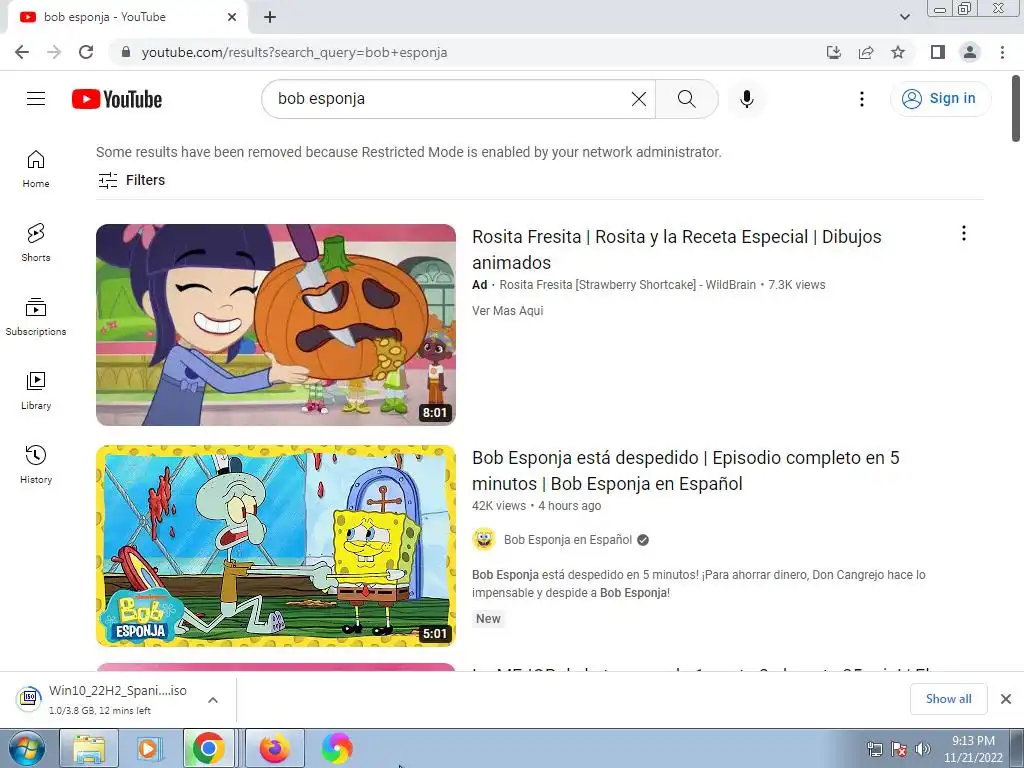Open Library in sidebar
The width and height of the screenshot is (1024, 768).
pos(36,391)
